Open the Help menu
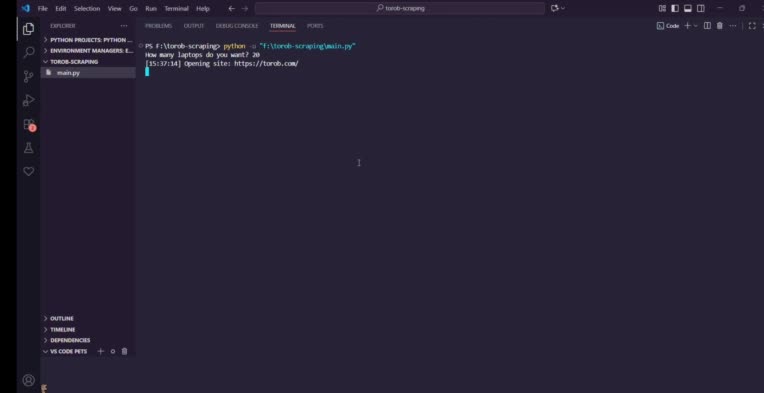The height and width of the screenshot is (393, 764). pos(203,8)
